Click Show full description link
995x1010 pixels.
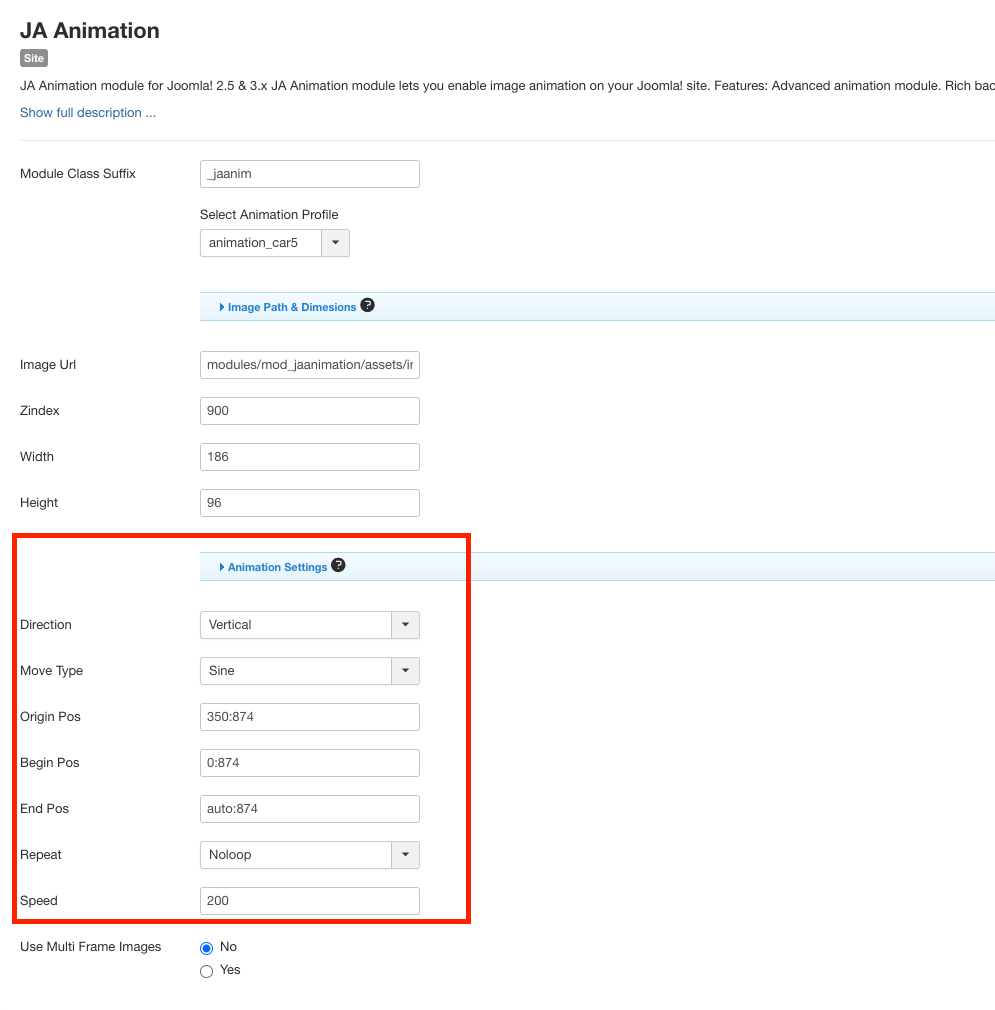coord(88,113)
